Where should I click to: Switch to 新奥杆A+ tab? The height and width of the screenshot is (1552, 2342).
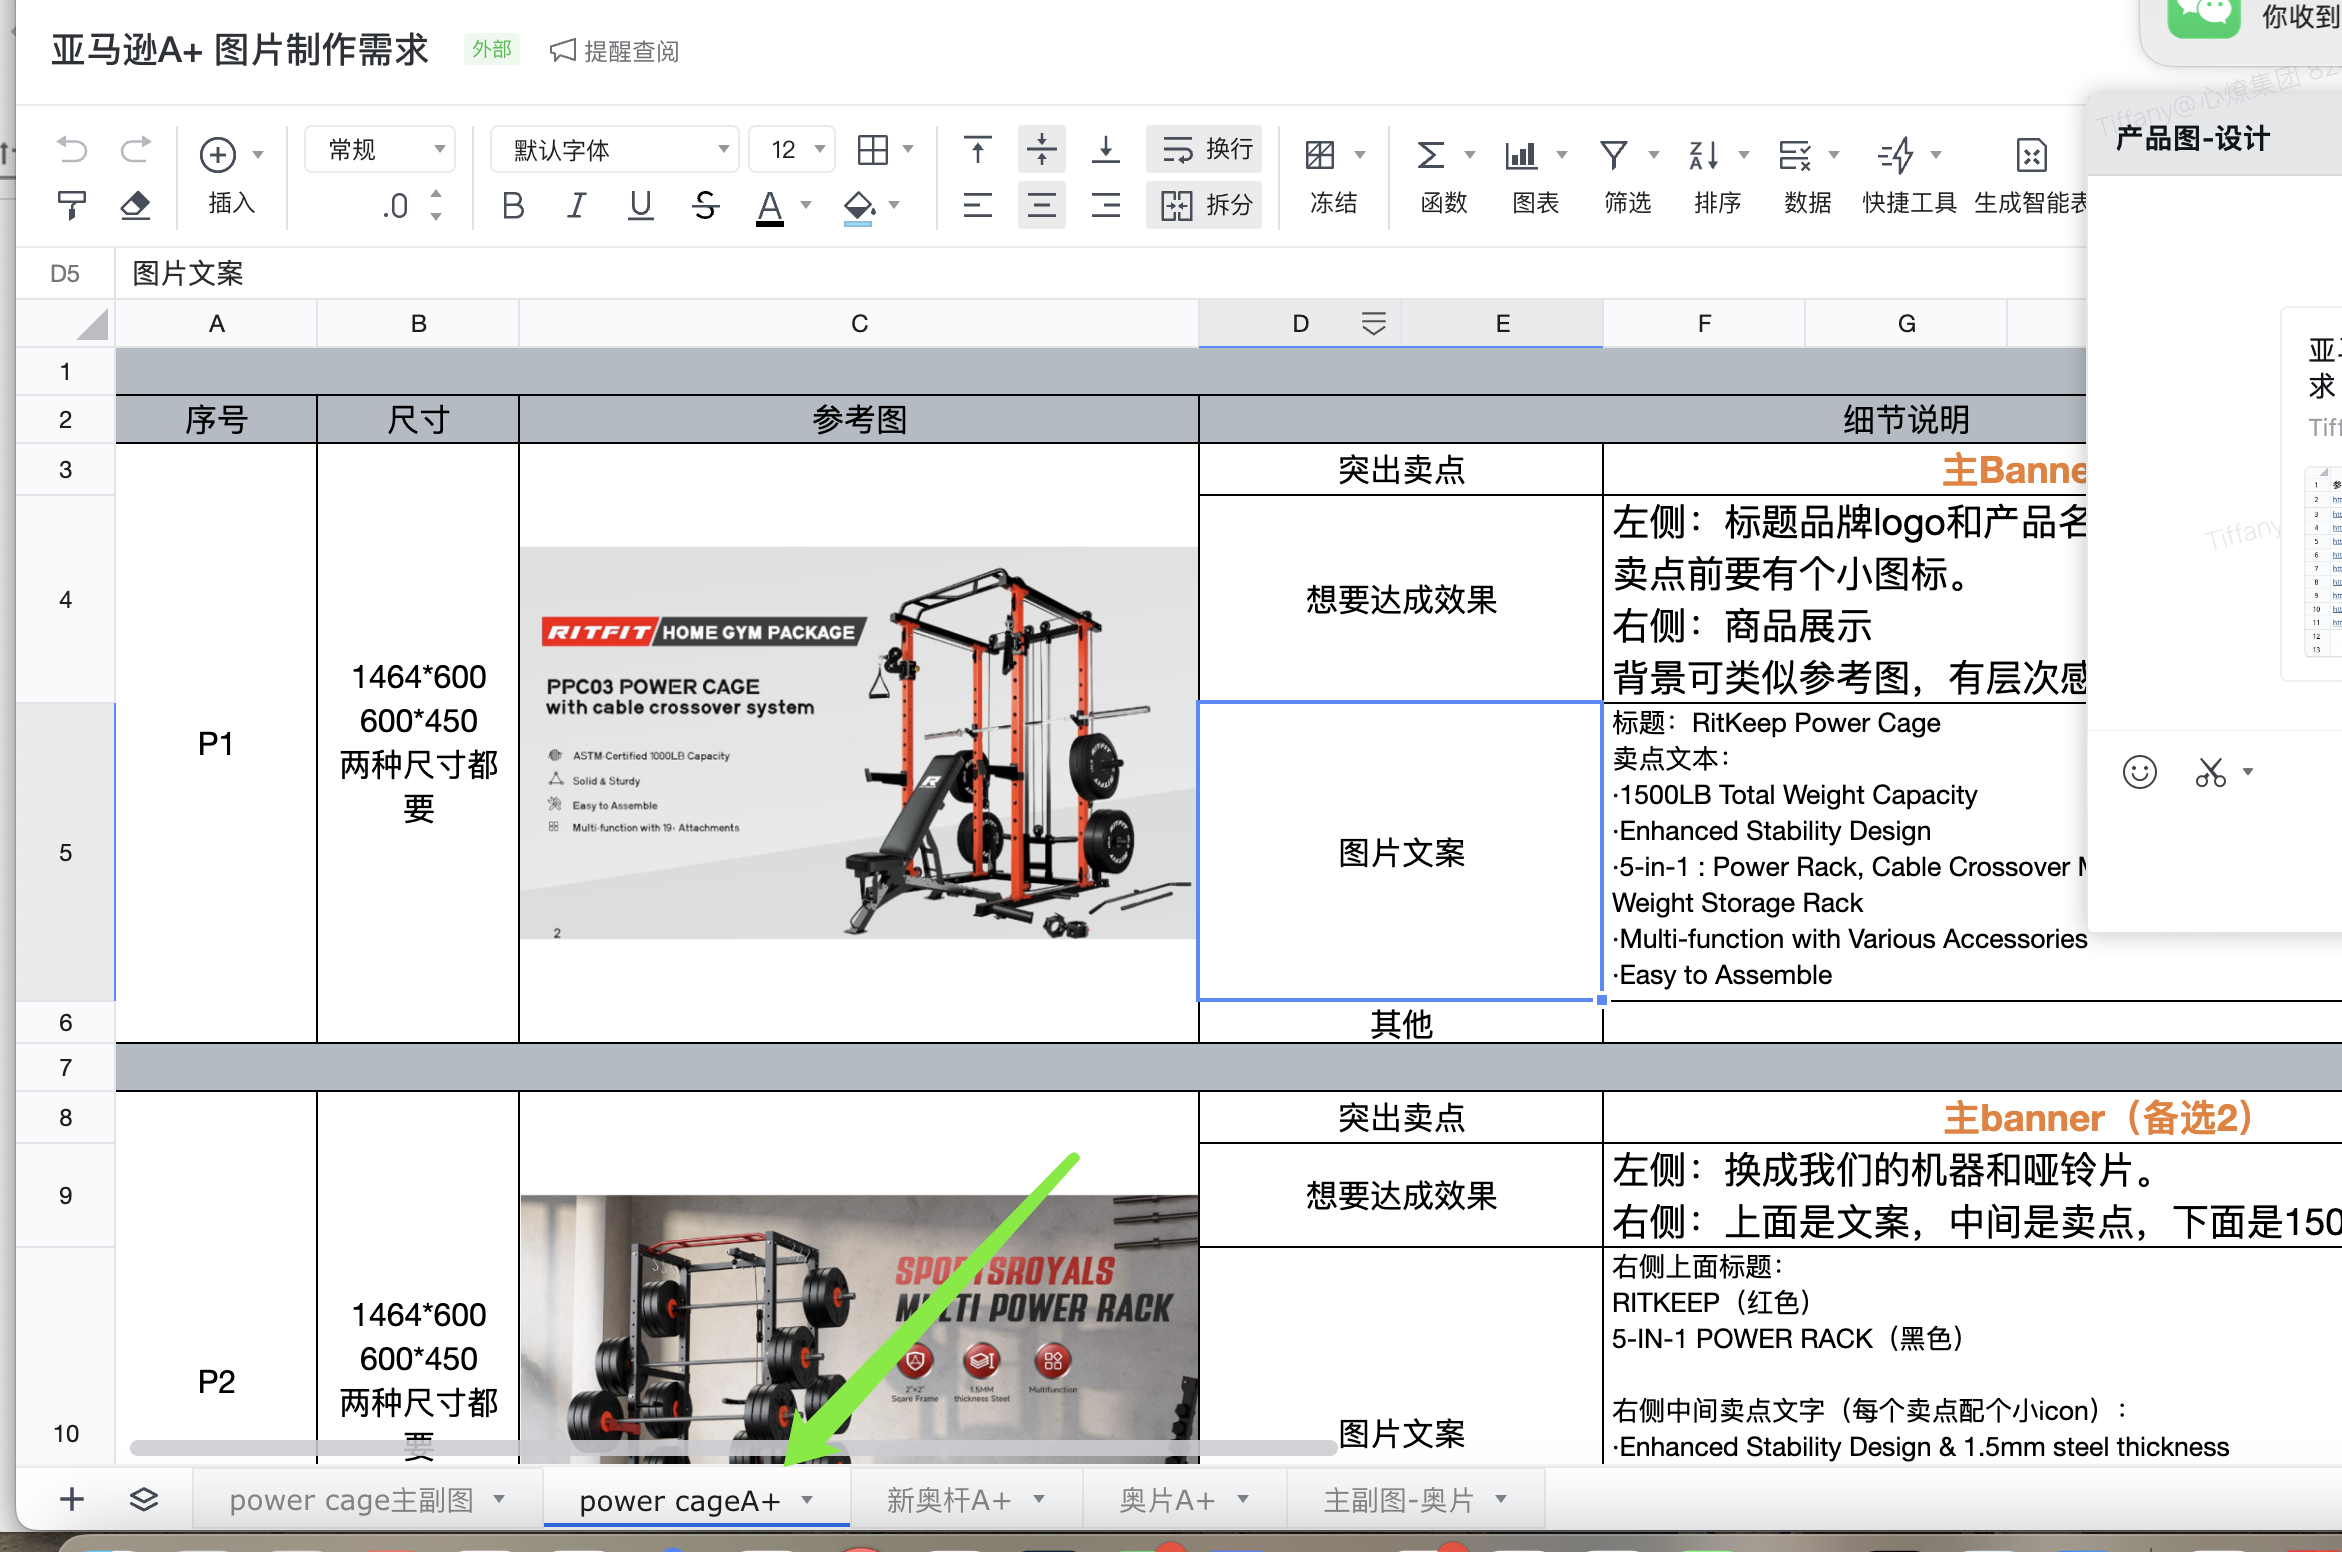pos(965,1500)
